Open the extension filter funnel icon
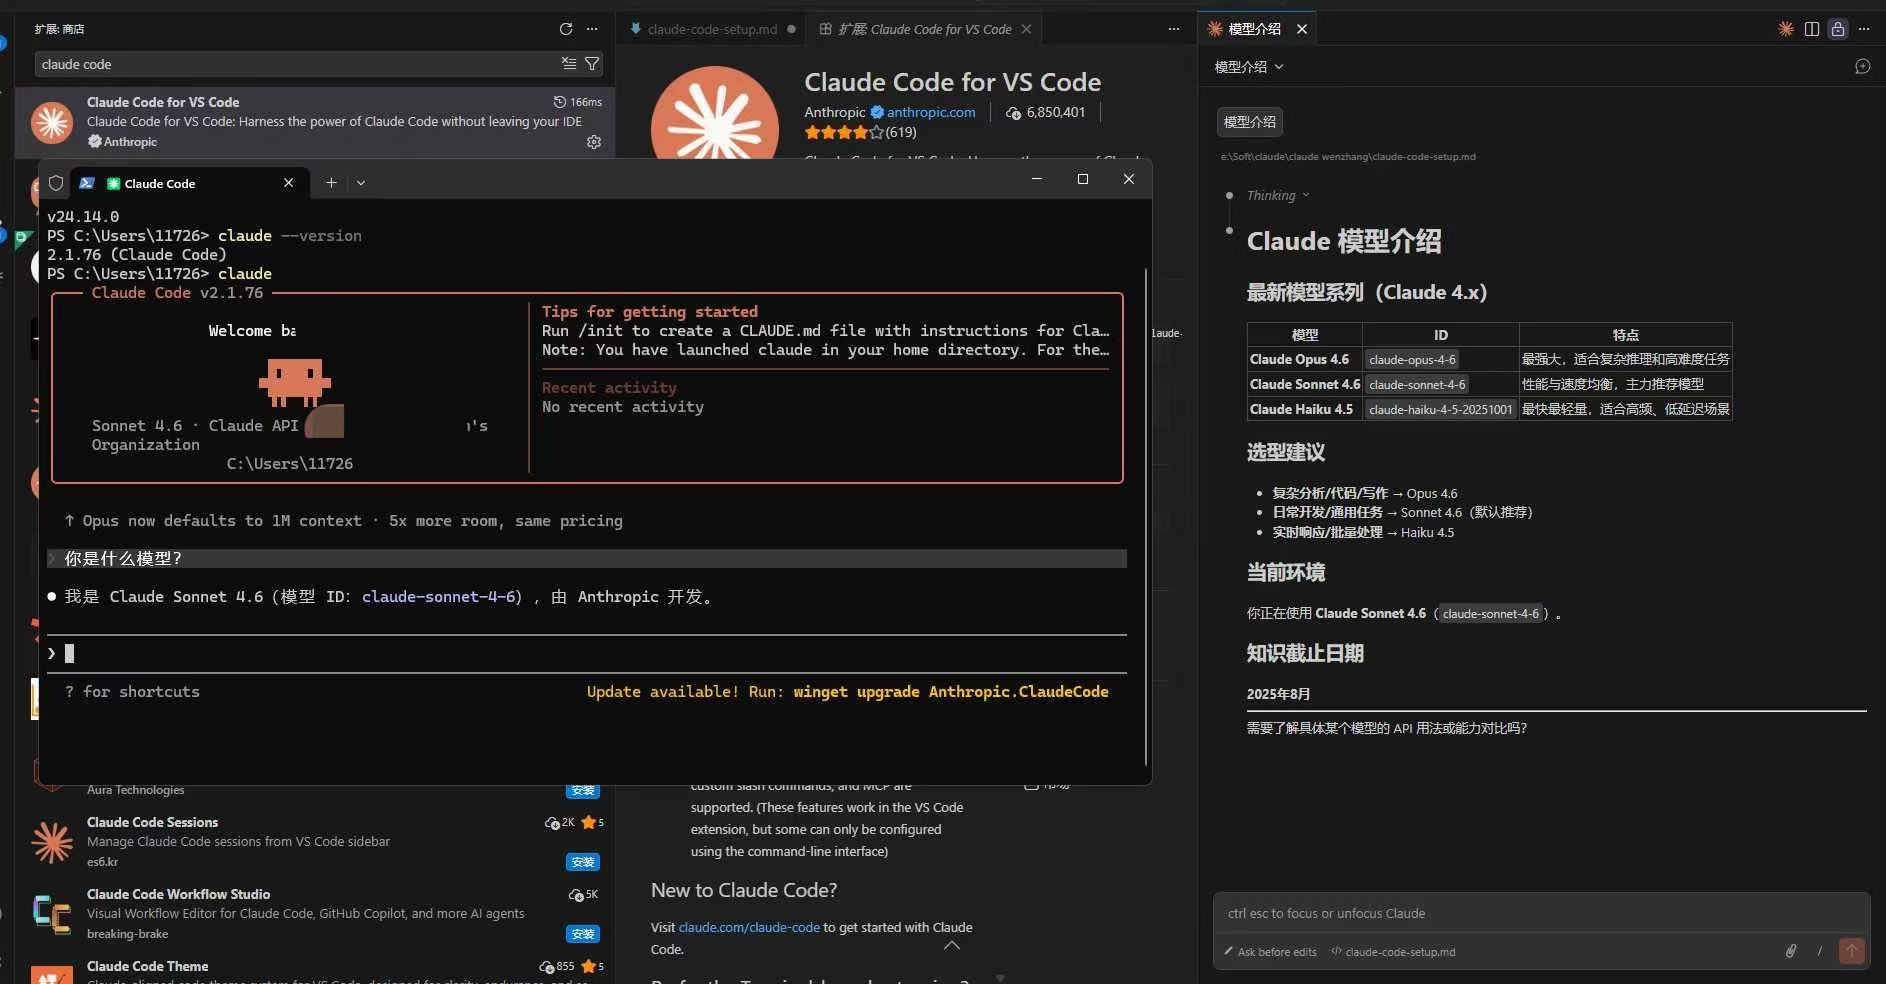Screen dimensions: 1886x984 592,64
